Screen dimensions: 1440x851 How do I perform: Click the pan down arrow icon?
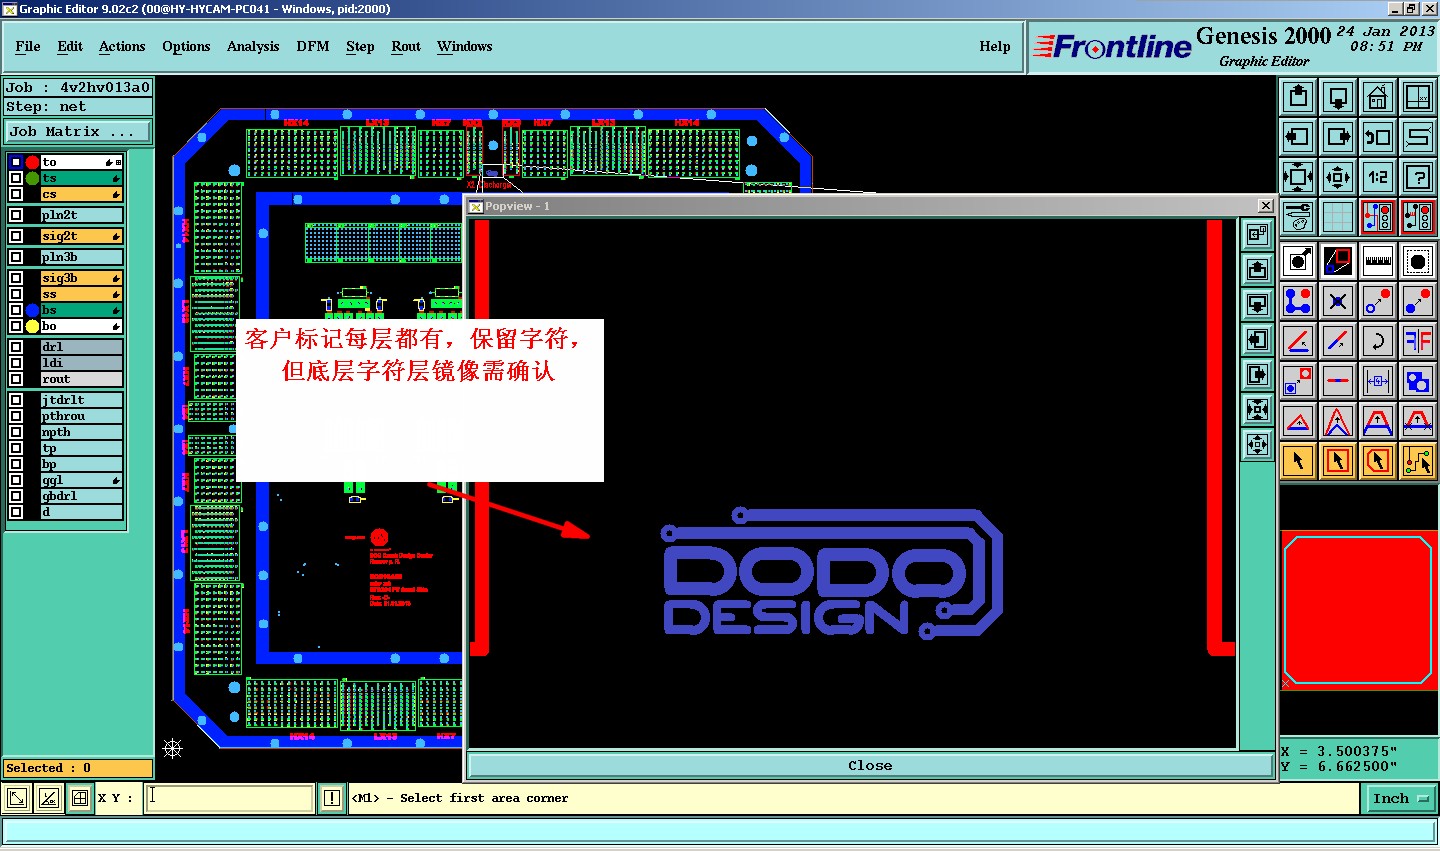pyautogui.click(x=1338, y=97)
